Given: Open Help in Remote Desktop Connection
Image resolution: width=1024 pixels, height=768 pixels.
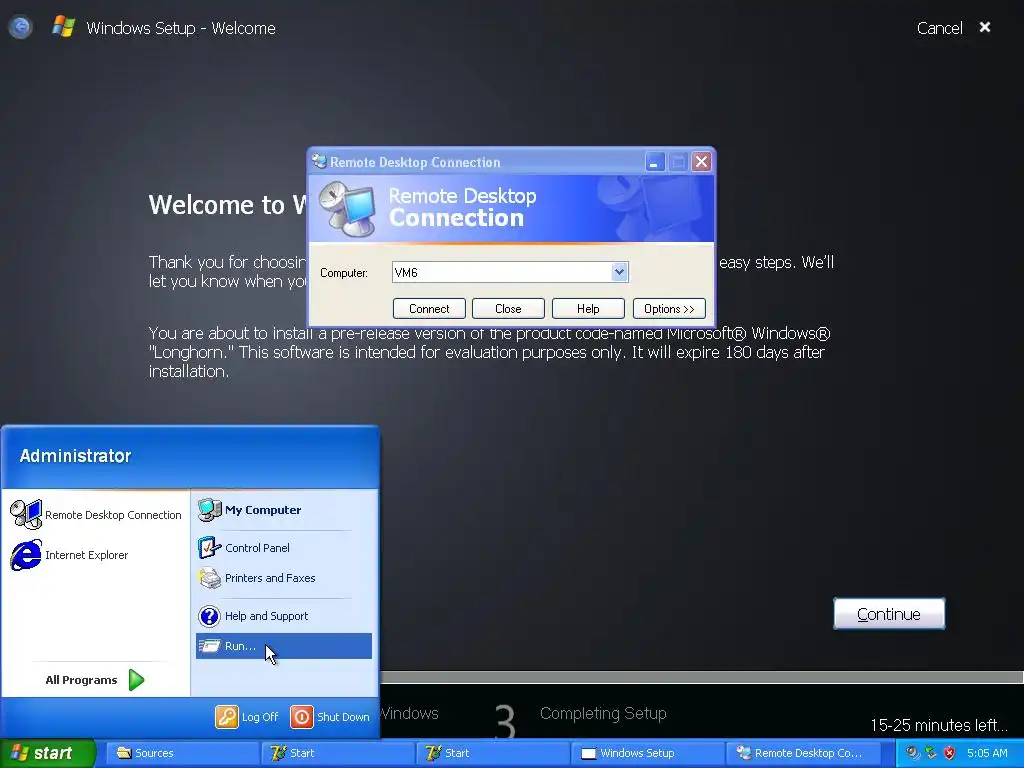Looking at the screenshot, I should (x=588, y=309).
